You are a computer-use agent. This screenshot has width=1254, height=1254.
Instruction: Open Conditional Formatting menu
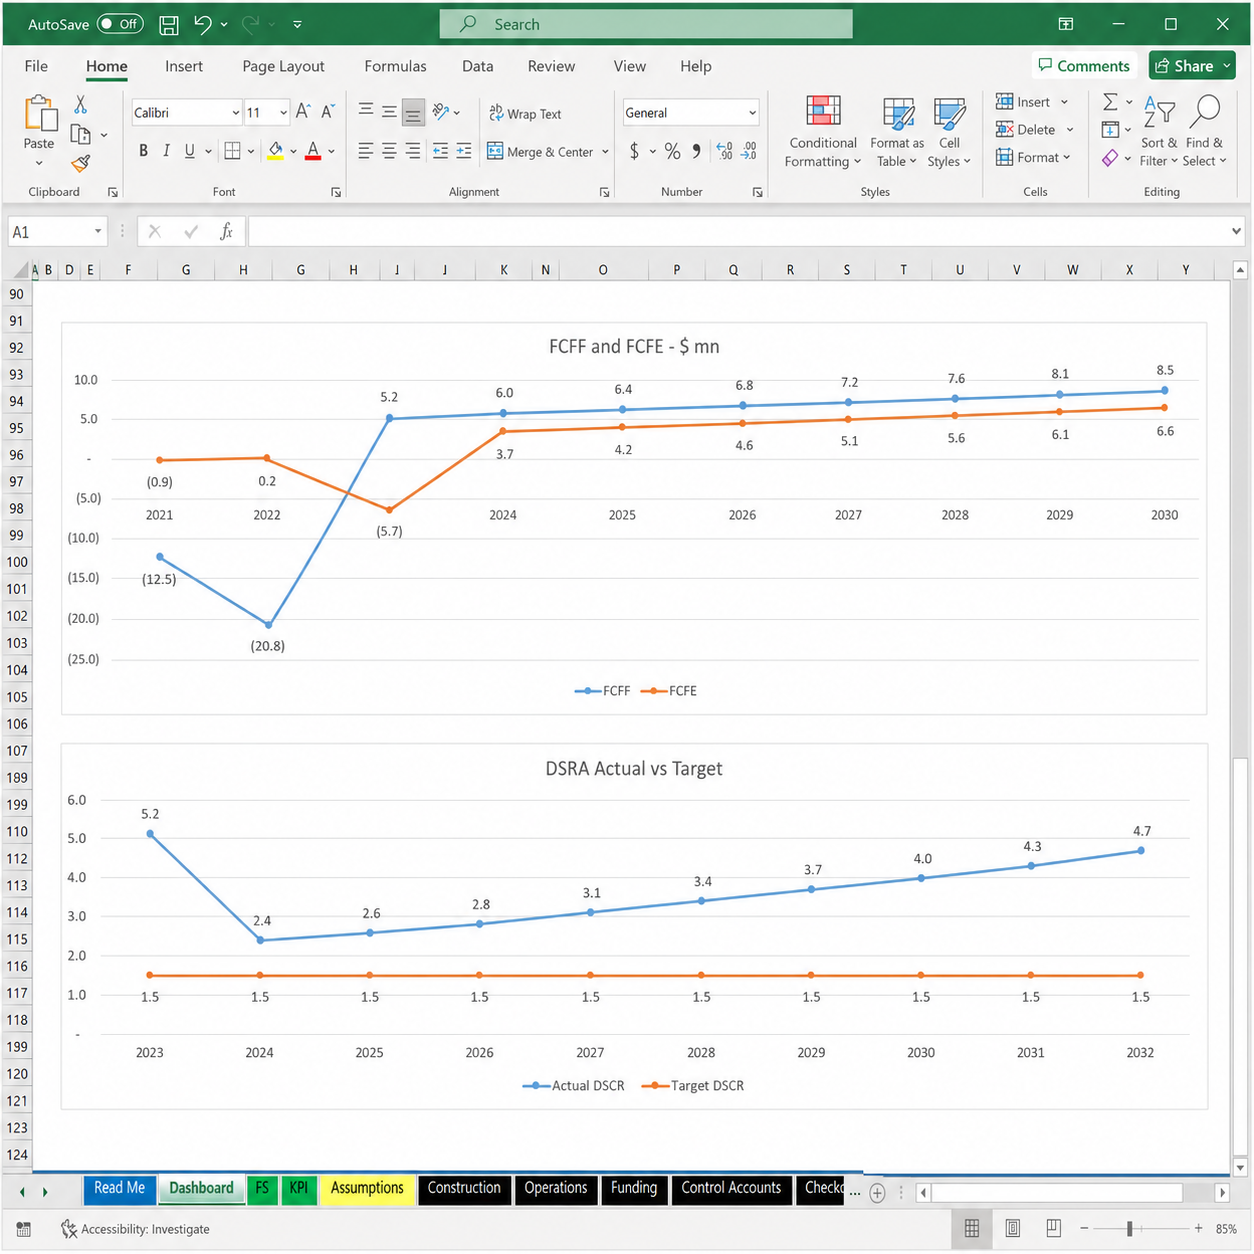pyautogui.click(x=822, y=132)
